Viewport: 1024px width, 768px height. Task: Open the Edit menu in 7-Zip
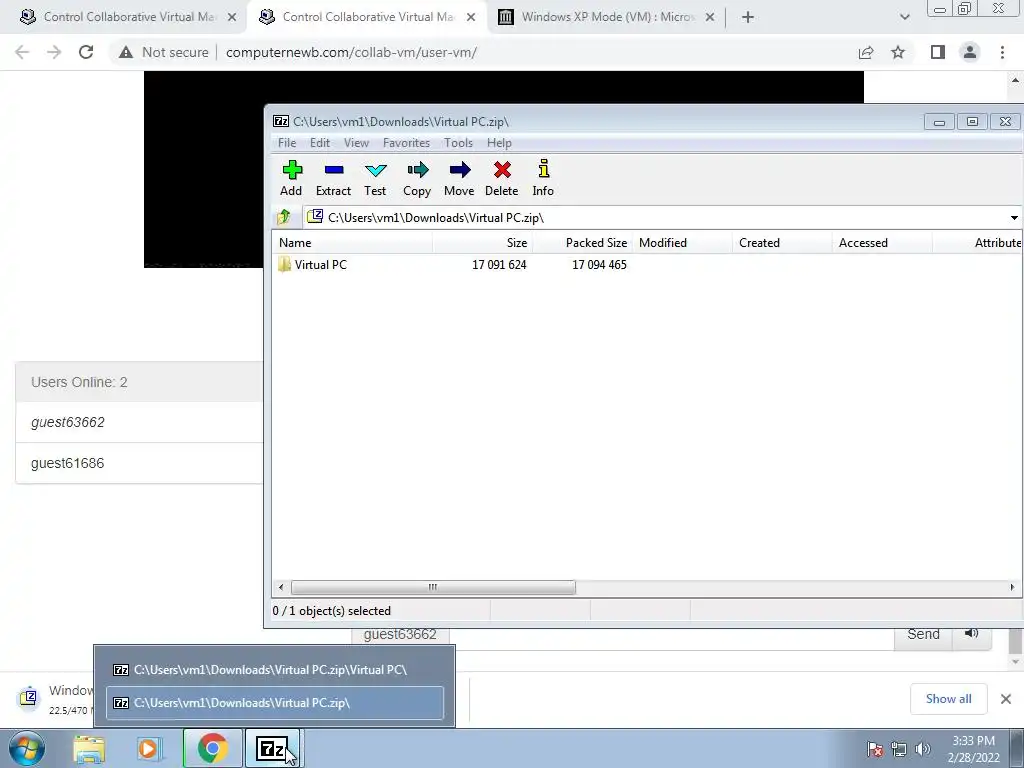(x=319, y=142)
